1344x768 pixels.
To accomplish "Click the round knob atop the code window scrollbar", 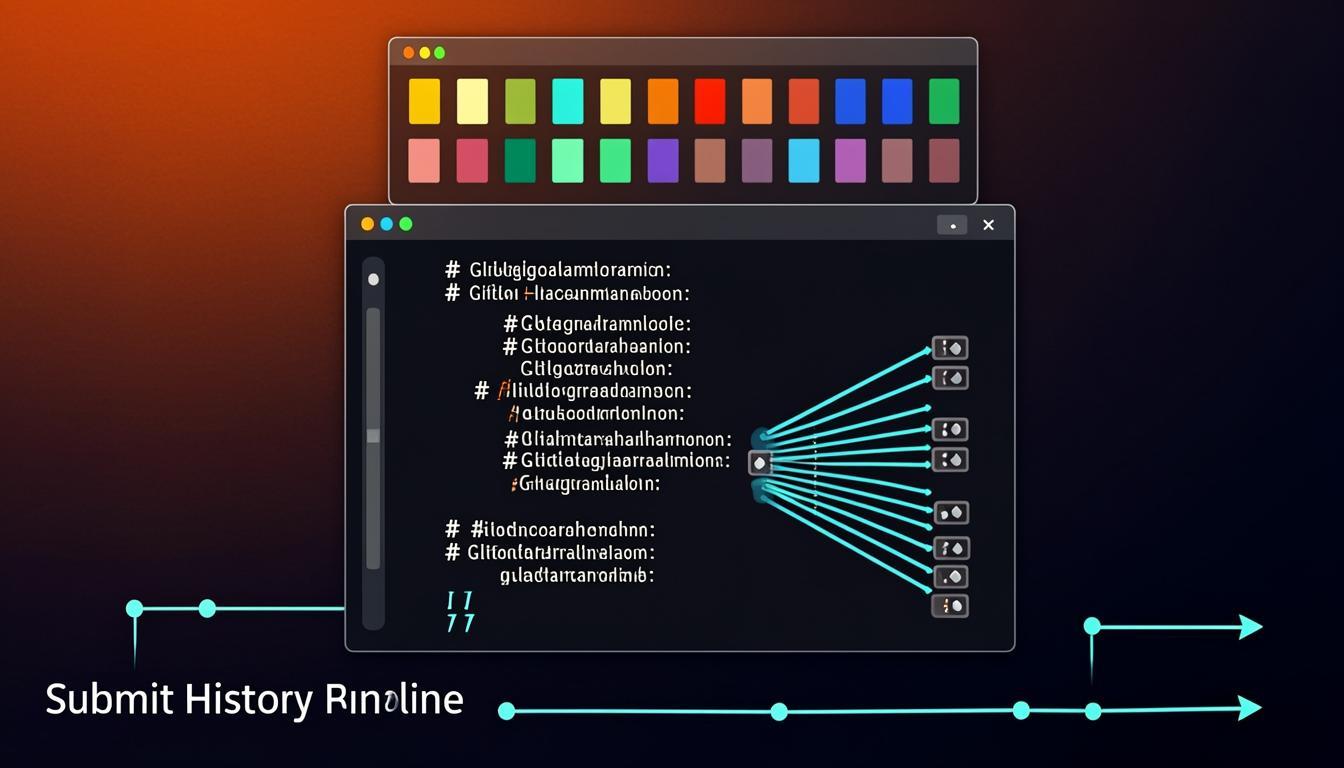I will [x=373, y=279].
